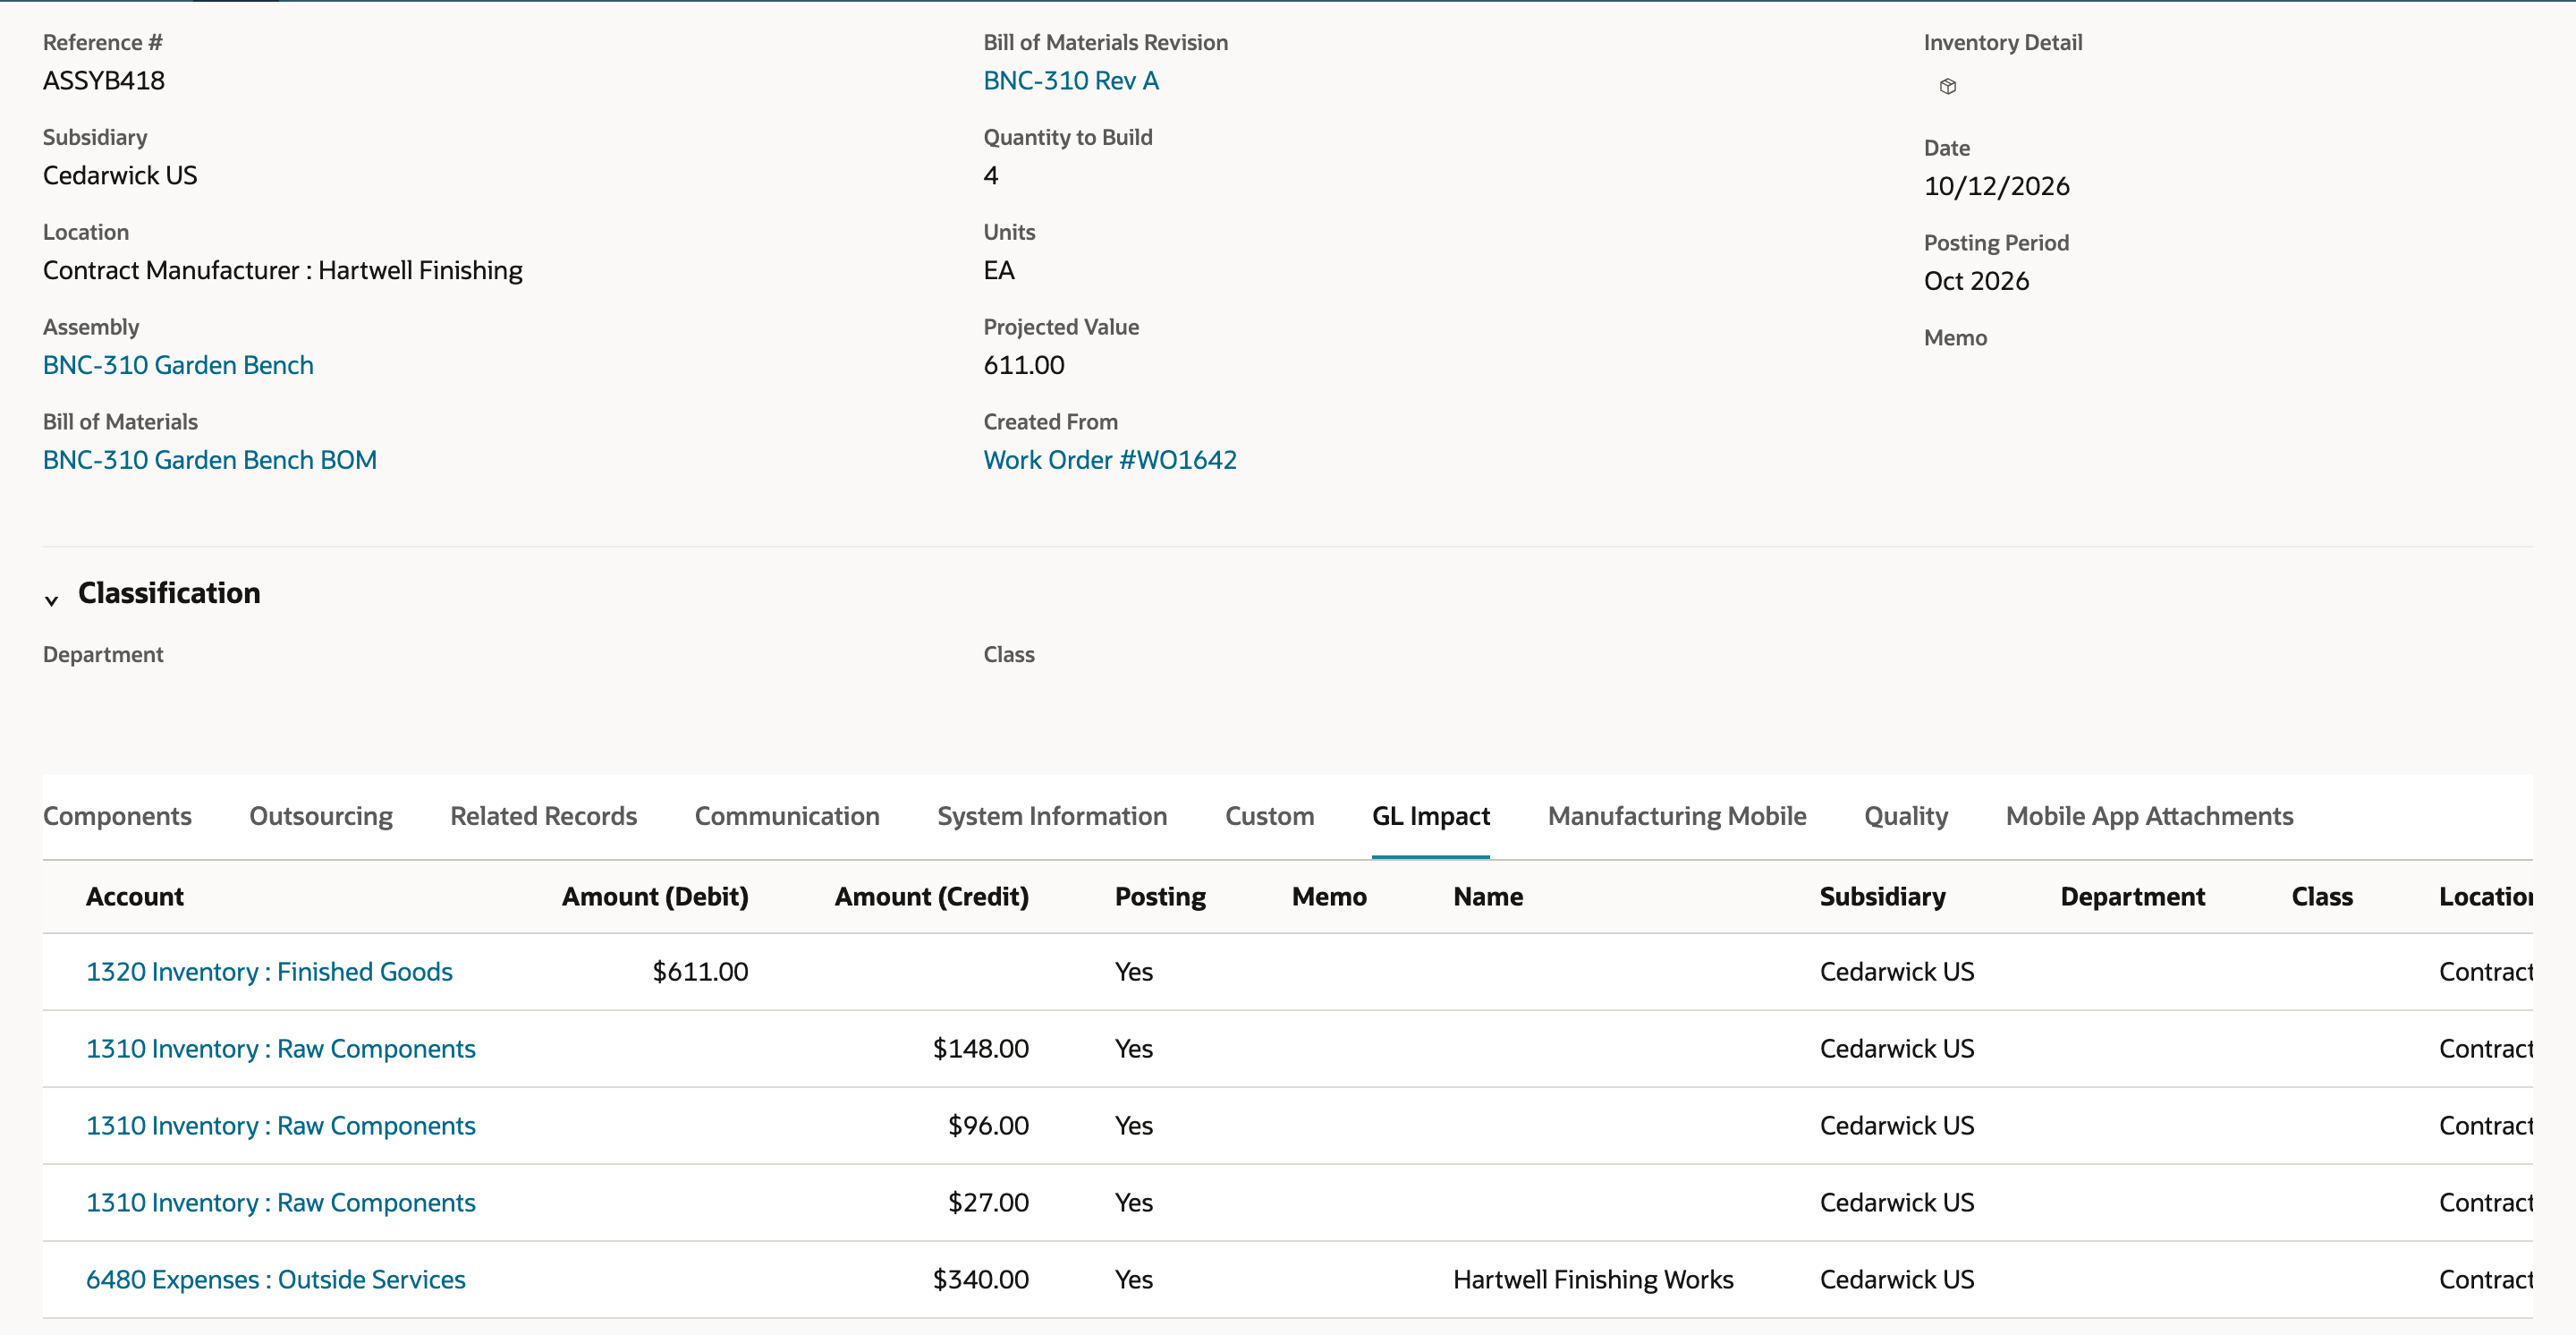The width and height of the screenshot is (2576, 1335).
Task: Select the GL Impact tab
Action: (x=1430, y=815)
